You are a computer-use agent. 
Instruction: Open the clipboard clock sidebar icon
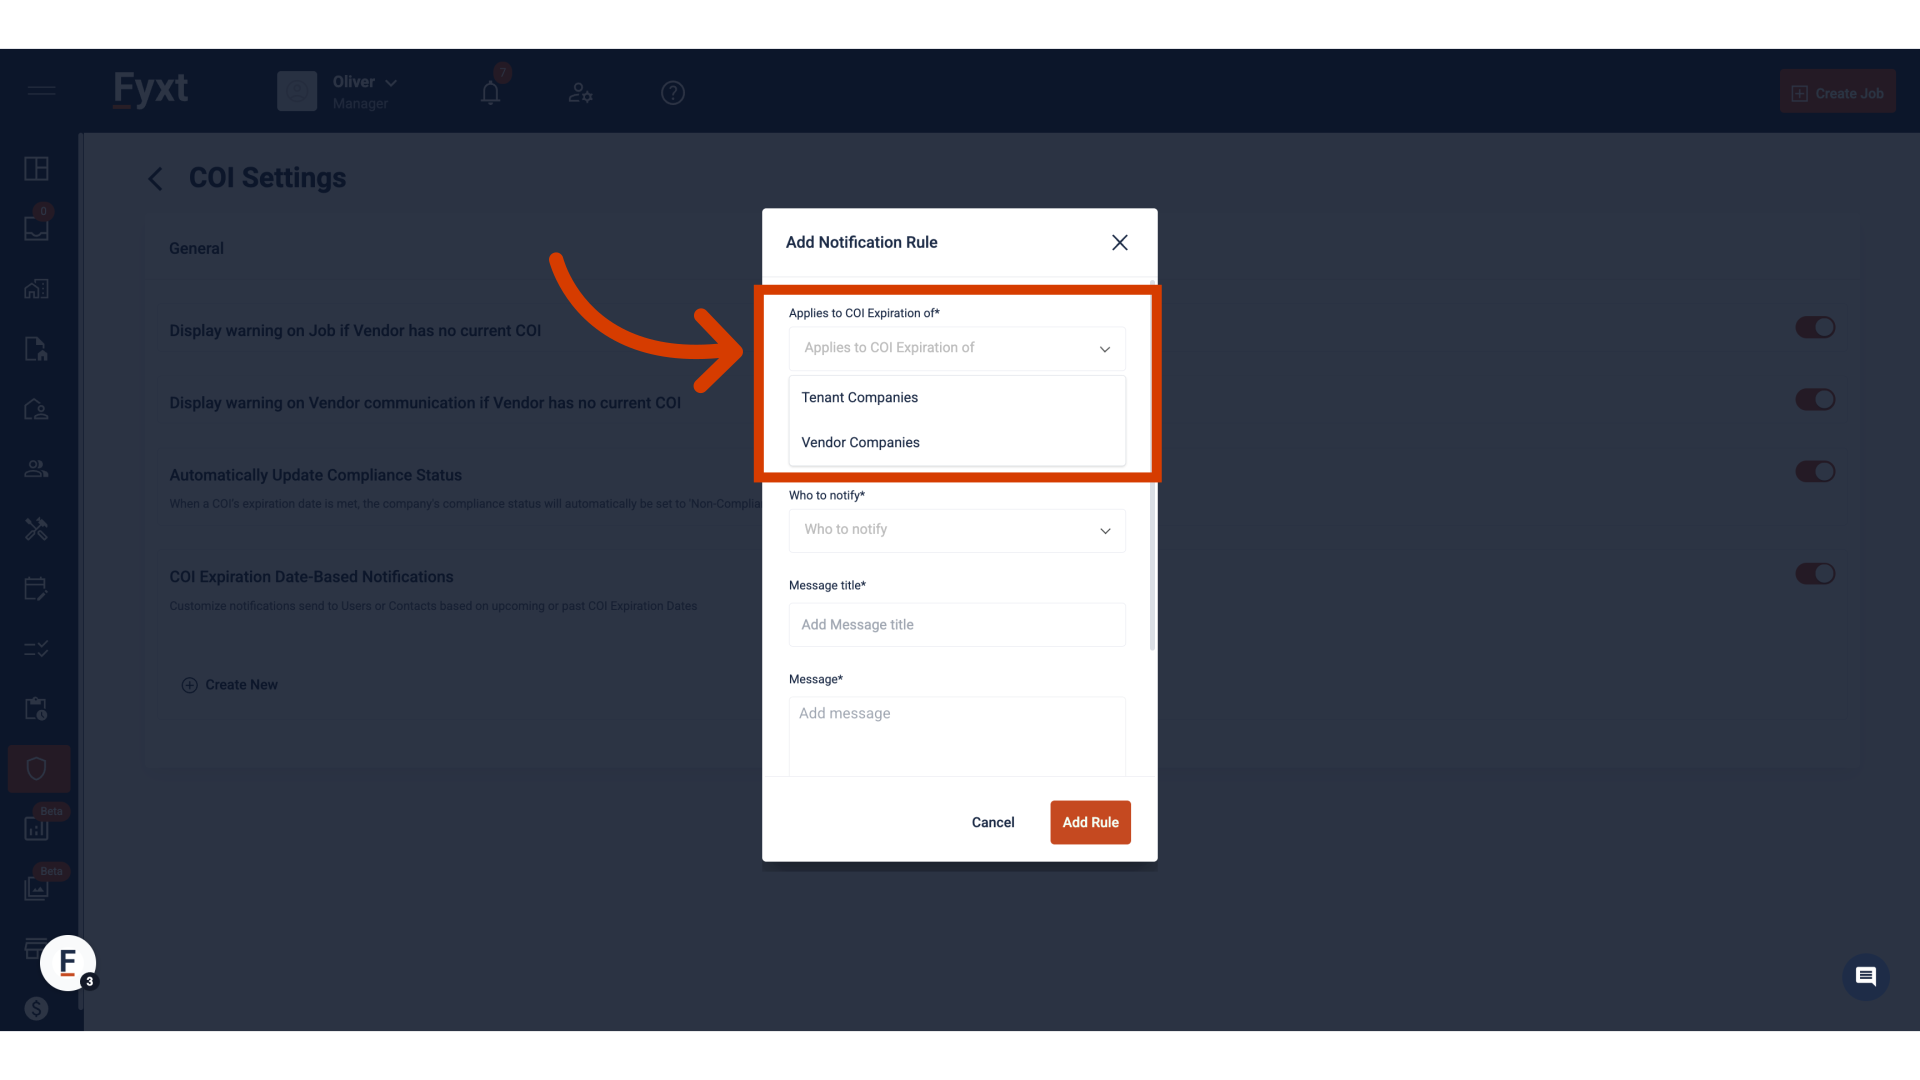pyautogui.click(x=37, y=709)
